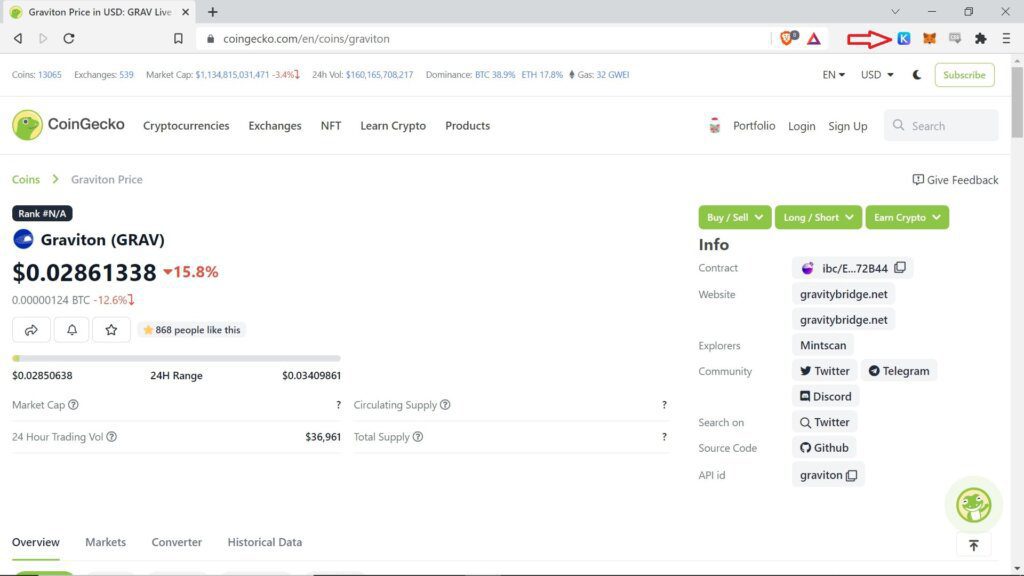Copy the contract address icon

click(x=900, y=268)
